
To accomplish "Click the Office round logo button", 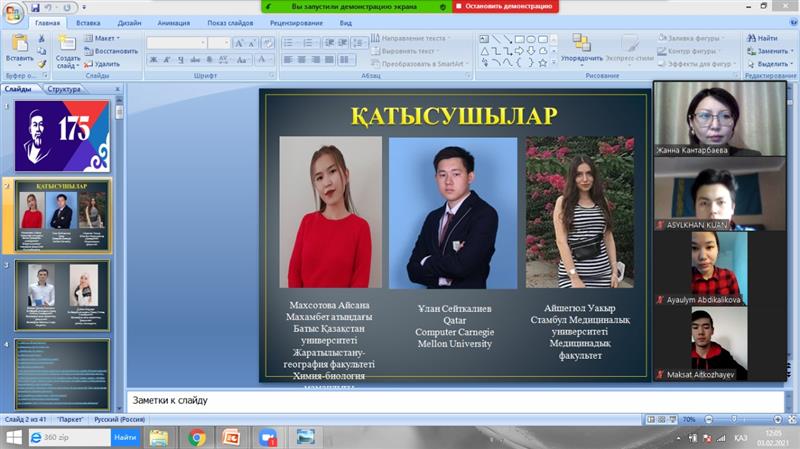I will click(x=13, y=11).
